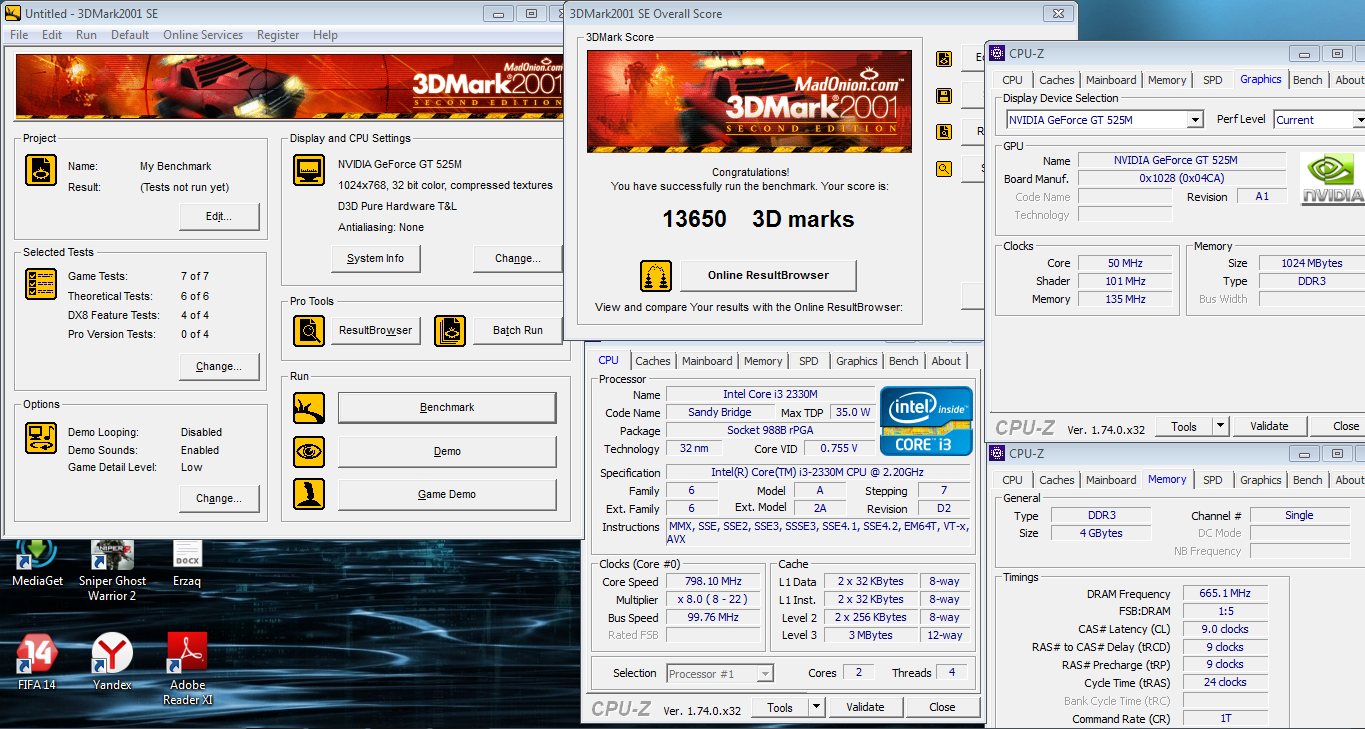This screenshot has height=729, width=1365.
Task: Open Display Device Selection dropdown
Action: (x=1195, y=120)
